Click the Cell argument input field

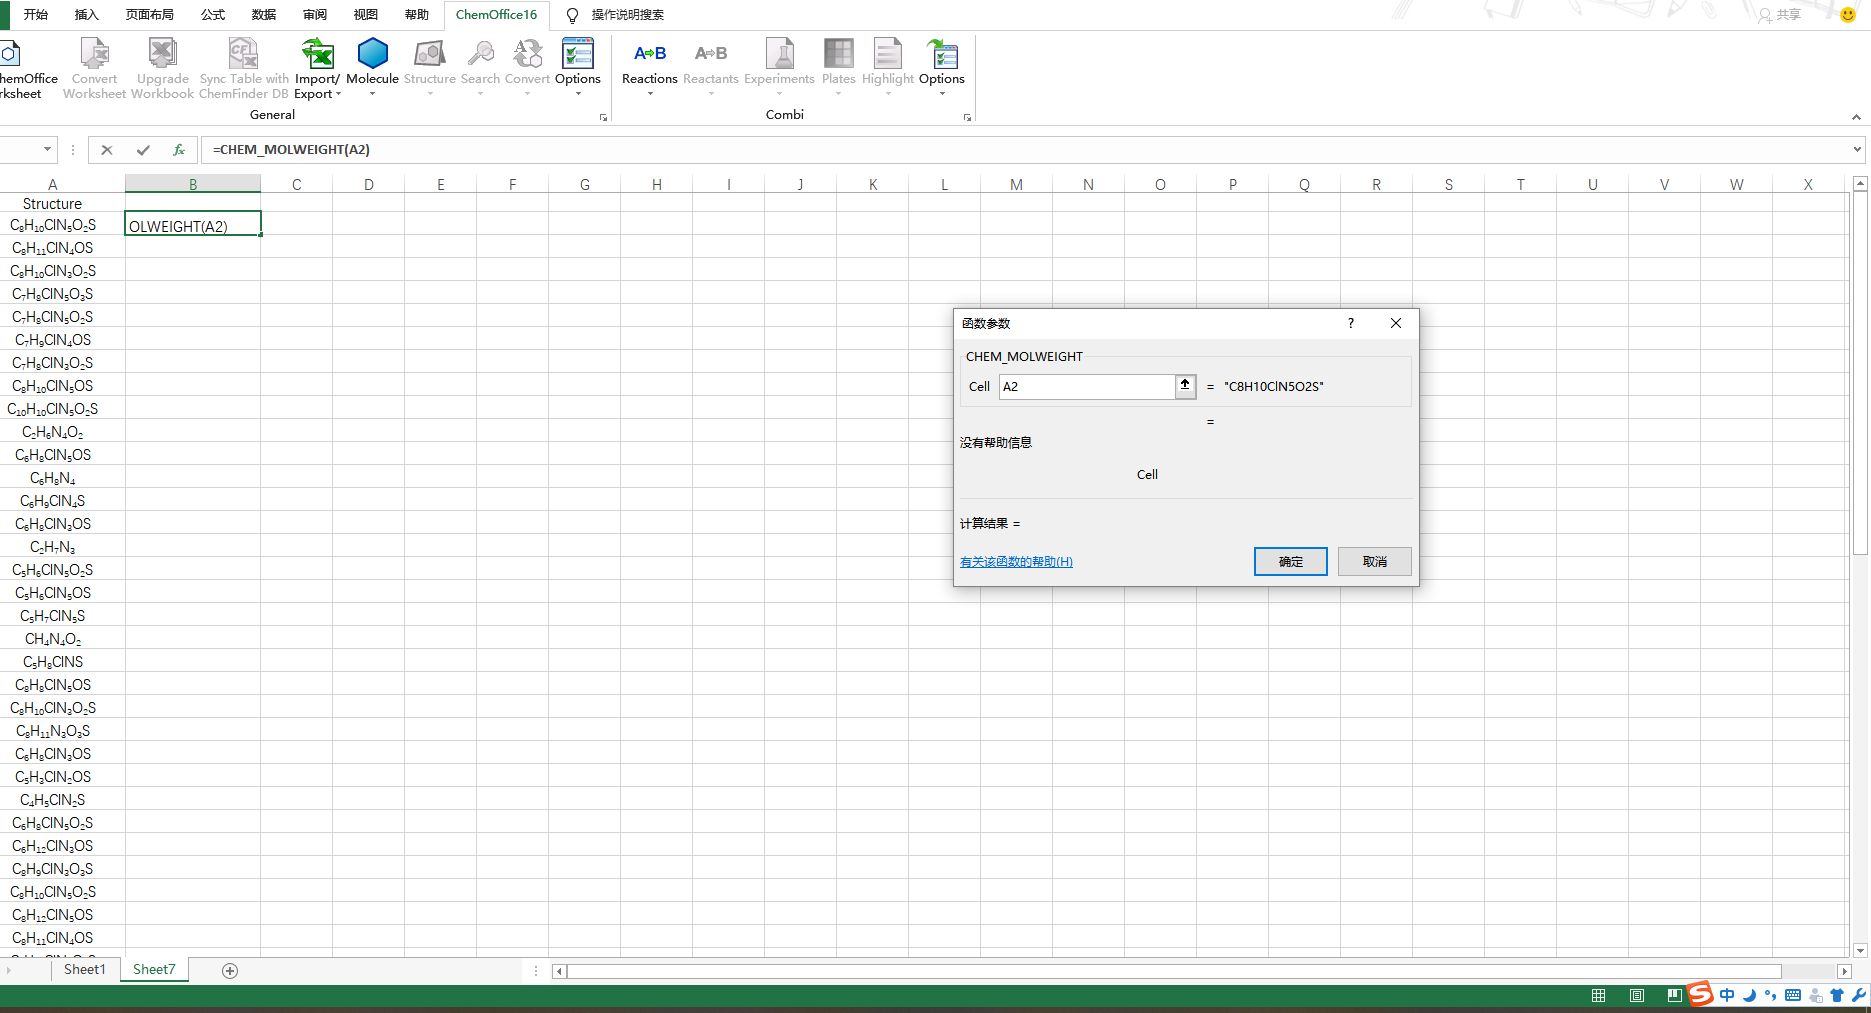click(1087, 386)
